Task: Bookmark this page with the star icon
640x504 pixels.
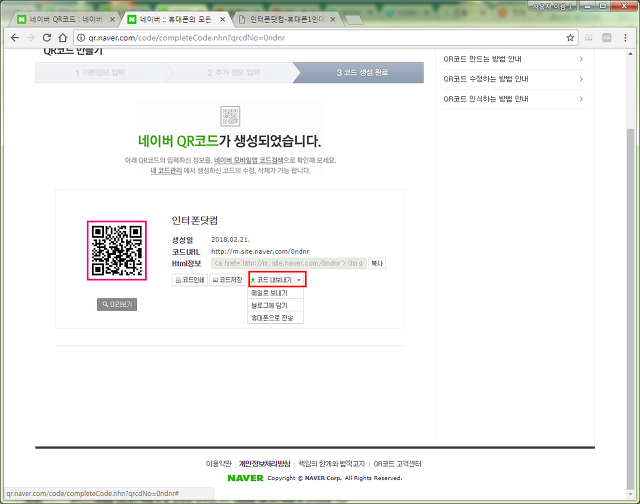Action: (570, 38)
